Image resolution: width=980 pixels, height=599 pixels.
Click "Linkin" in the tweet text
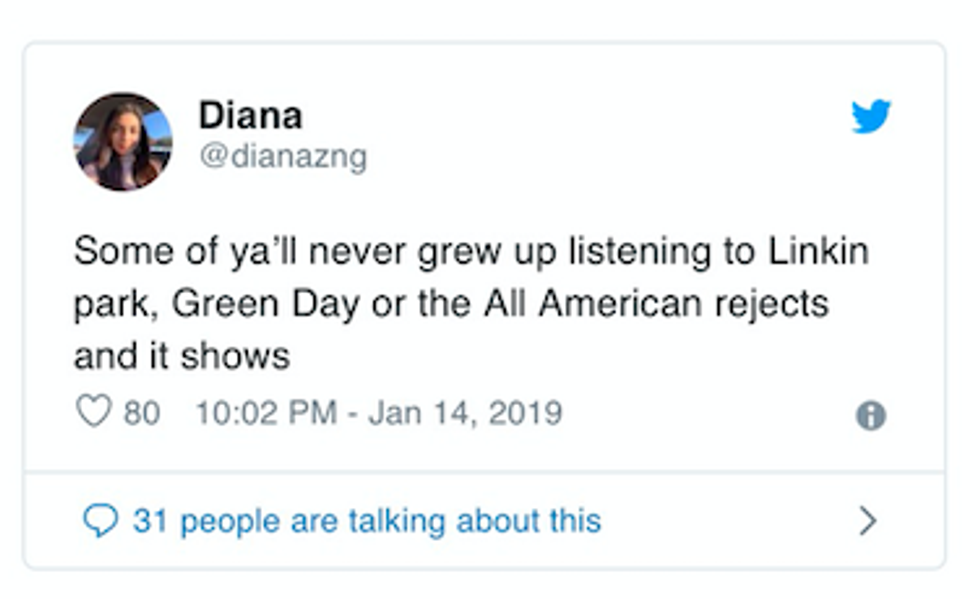[816, 251]
